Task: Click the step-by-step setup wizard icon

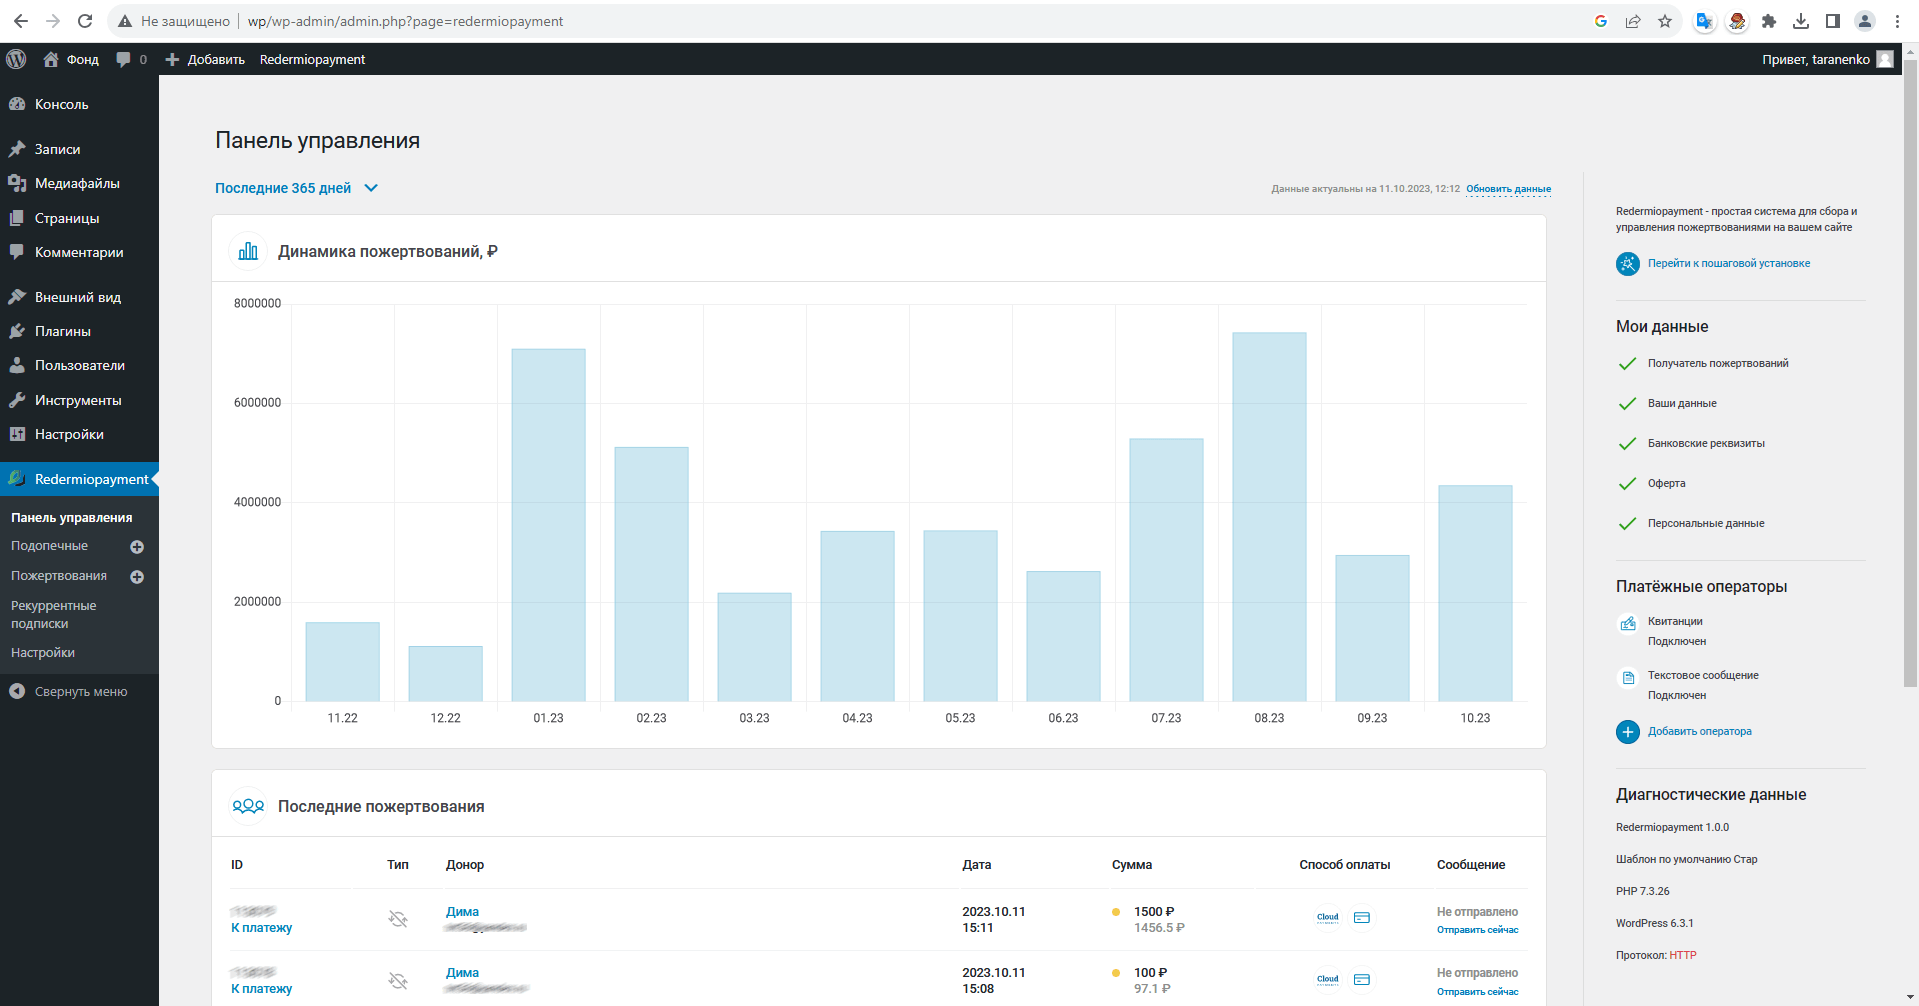Action: tap(1627, 264)
